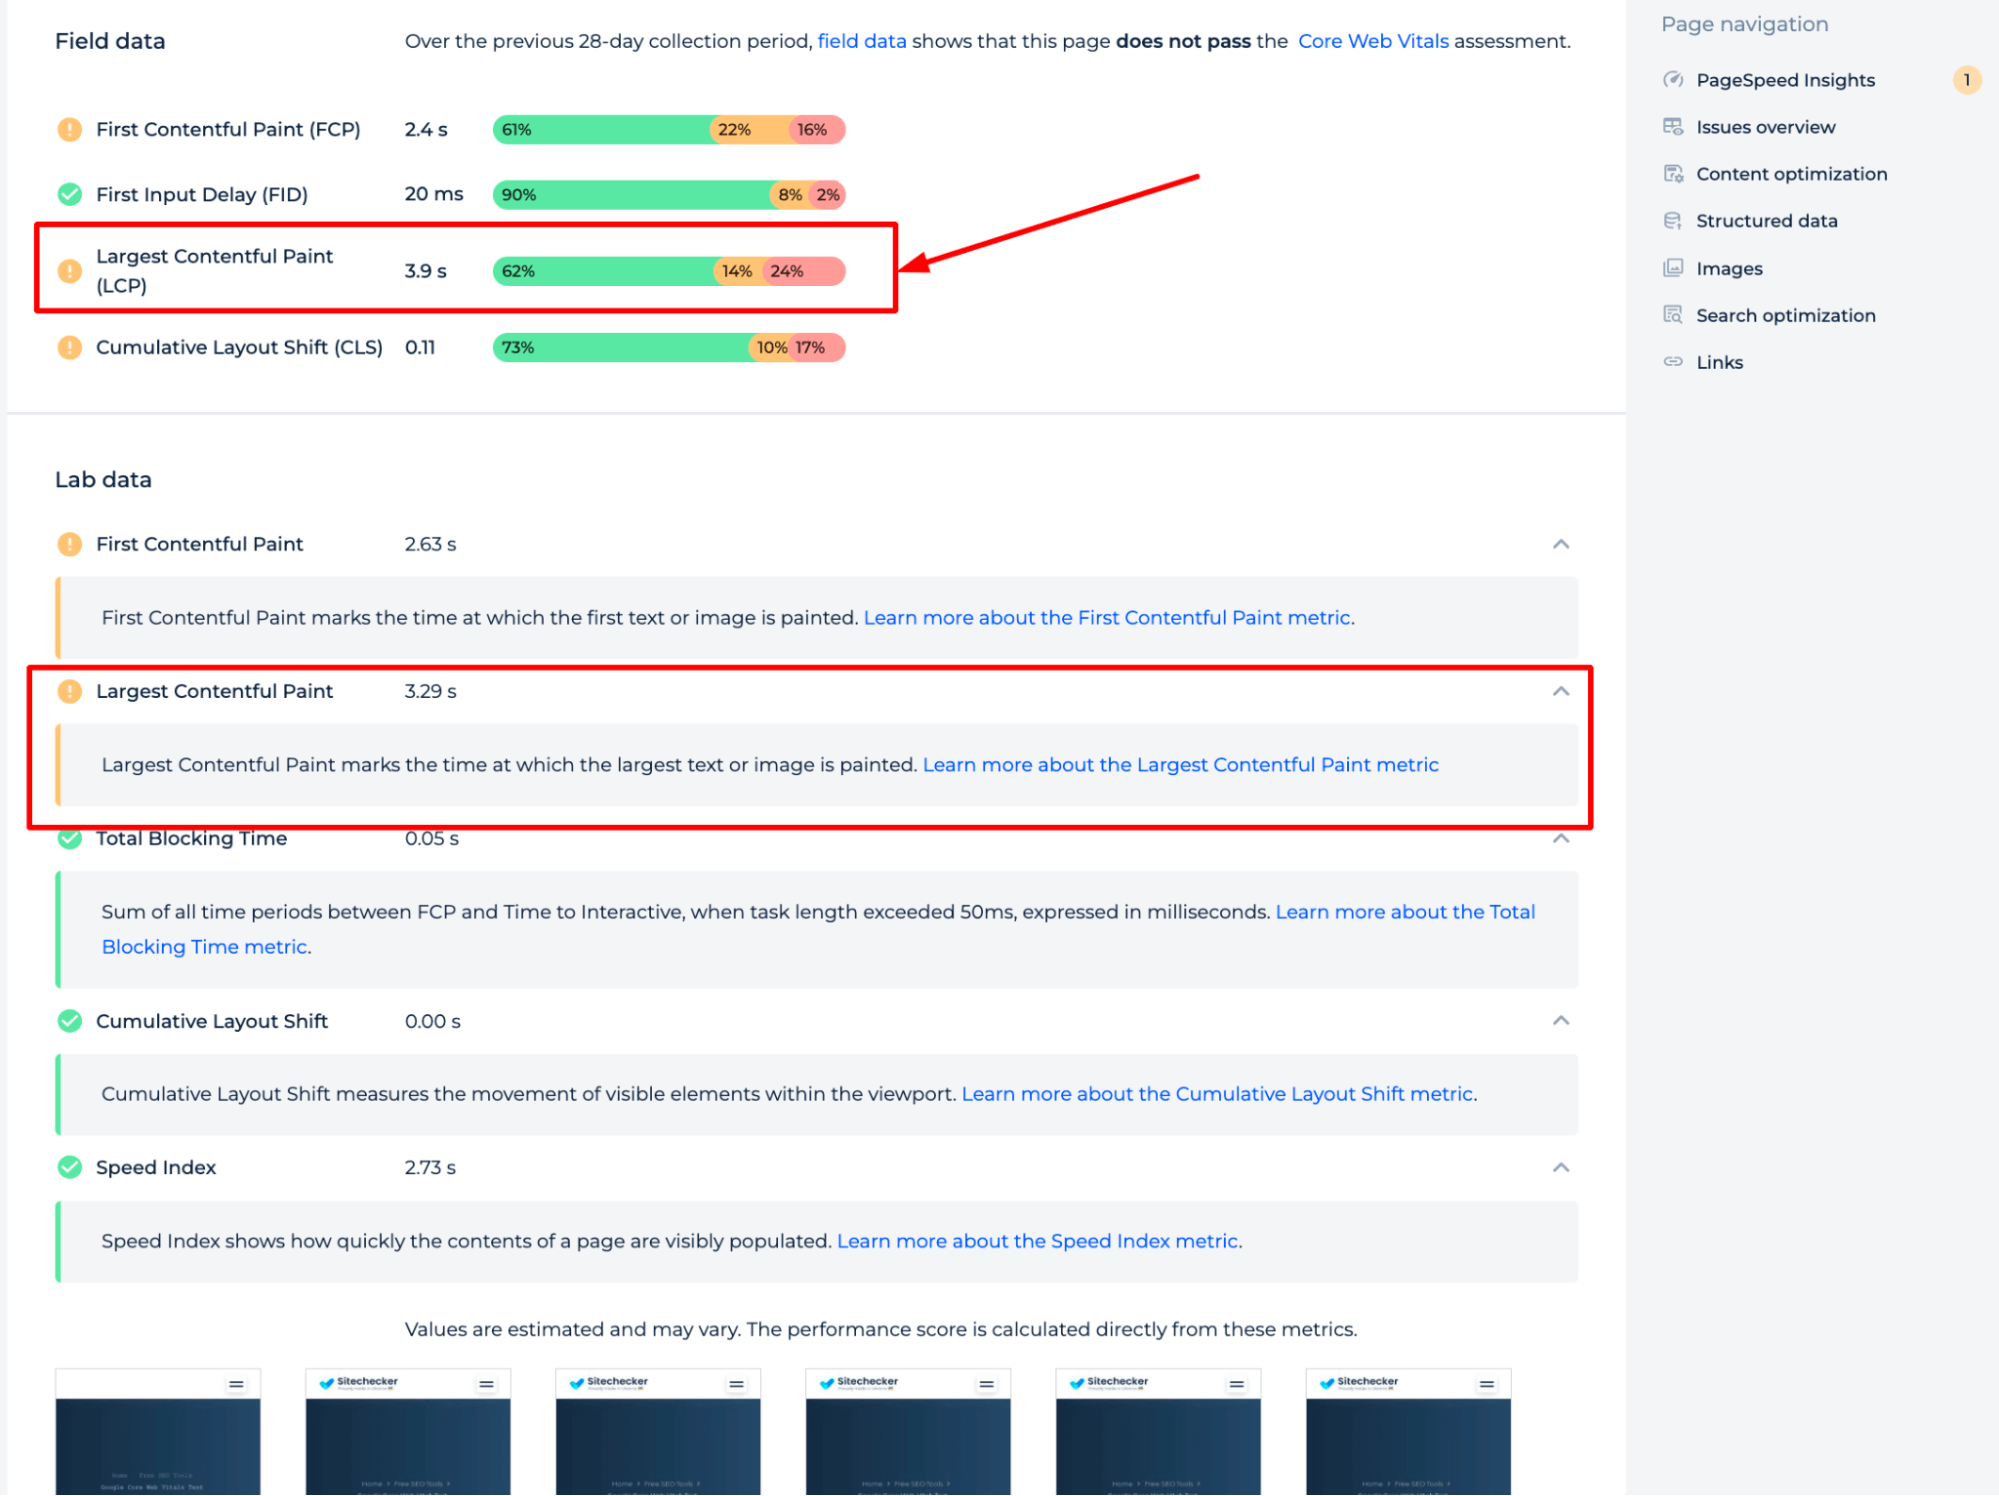Click the Search optimization sidebar icon
This screenshot has height=1496, width=1999.
tap(1672, 315)
